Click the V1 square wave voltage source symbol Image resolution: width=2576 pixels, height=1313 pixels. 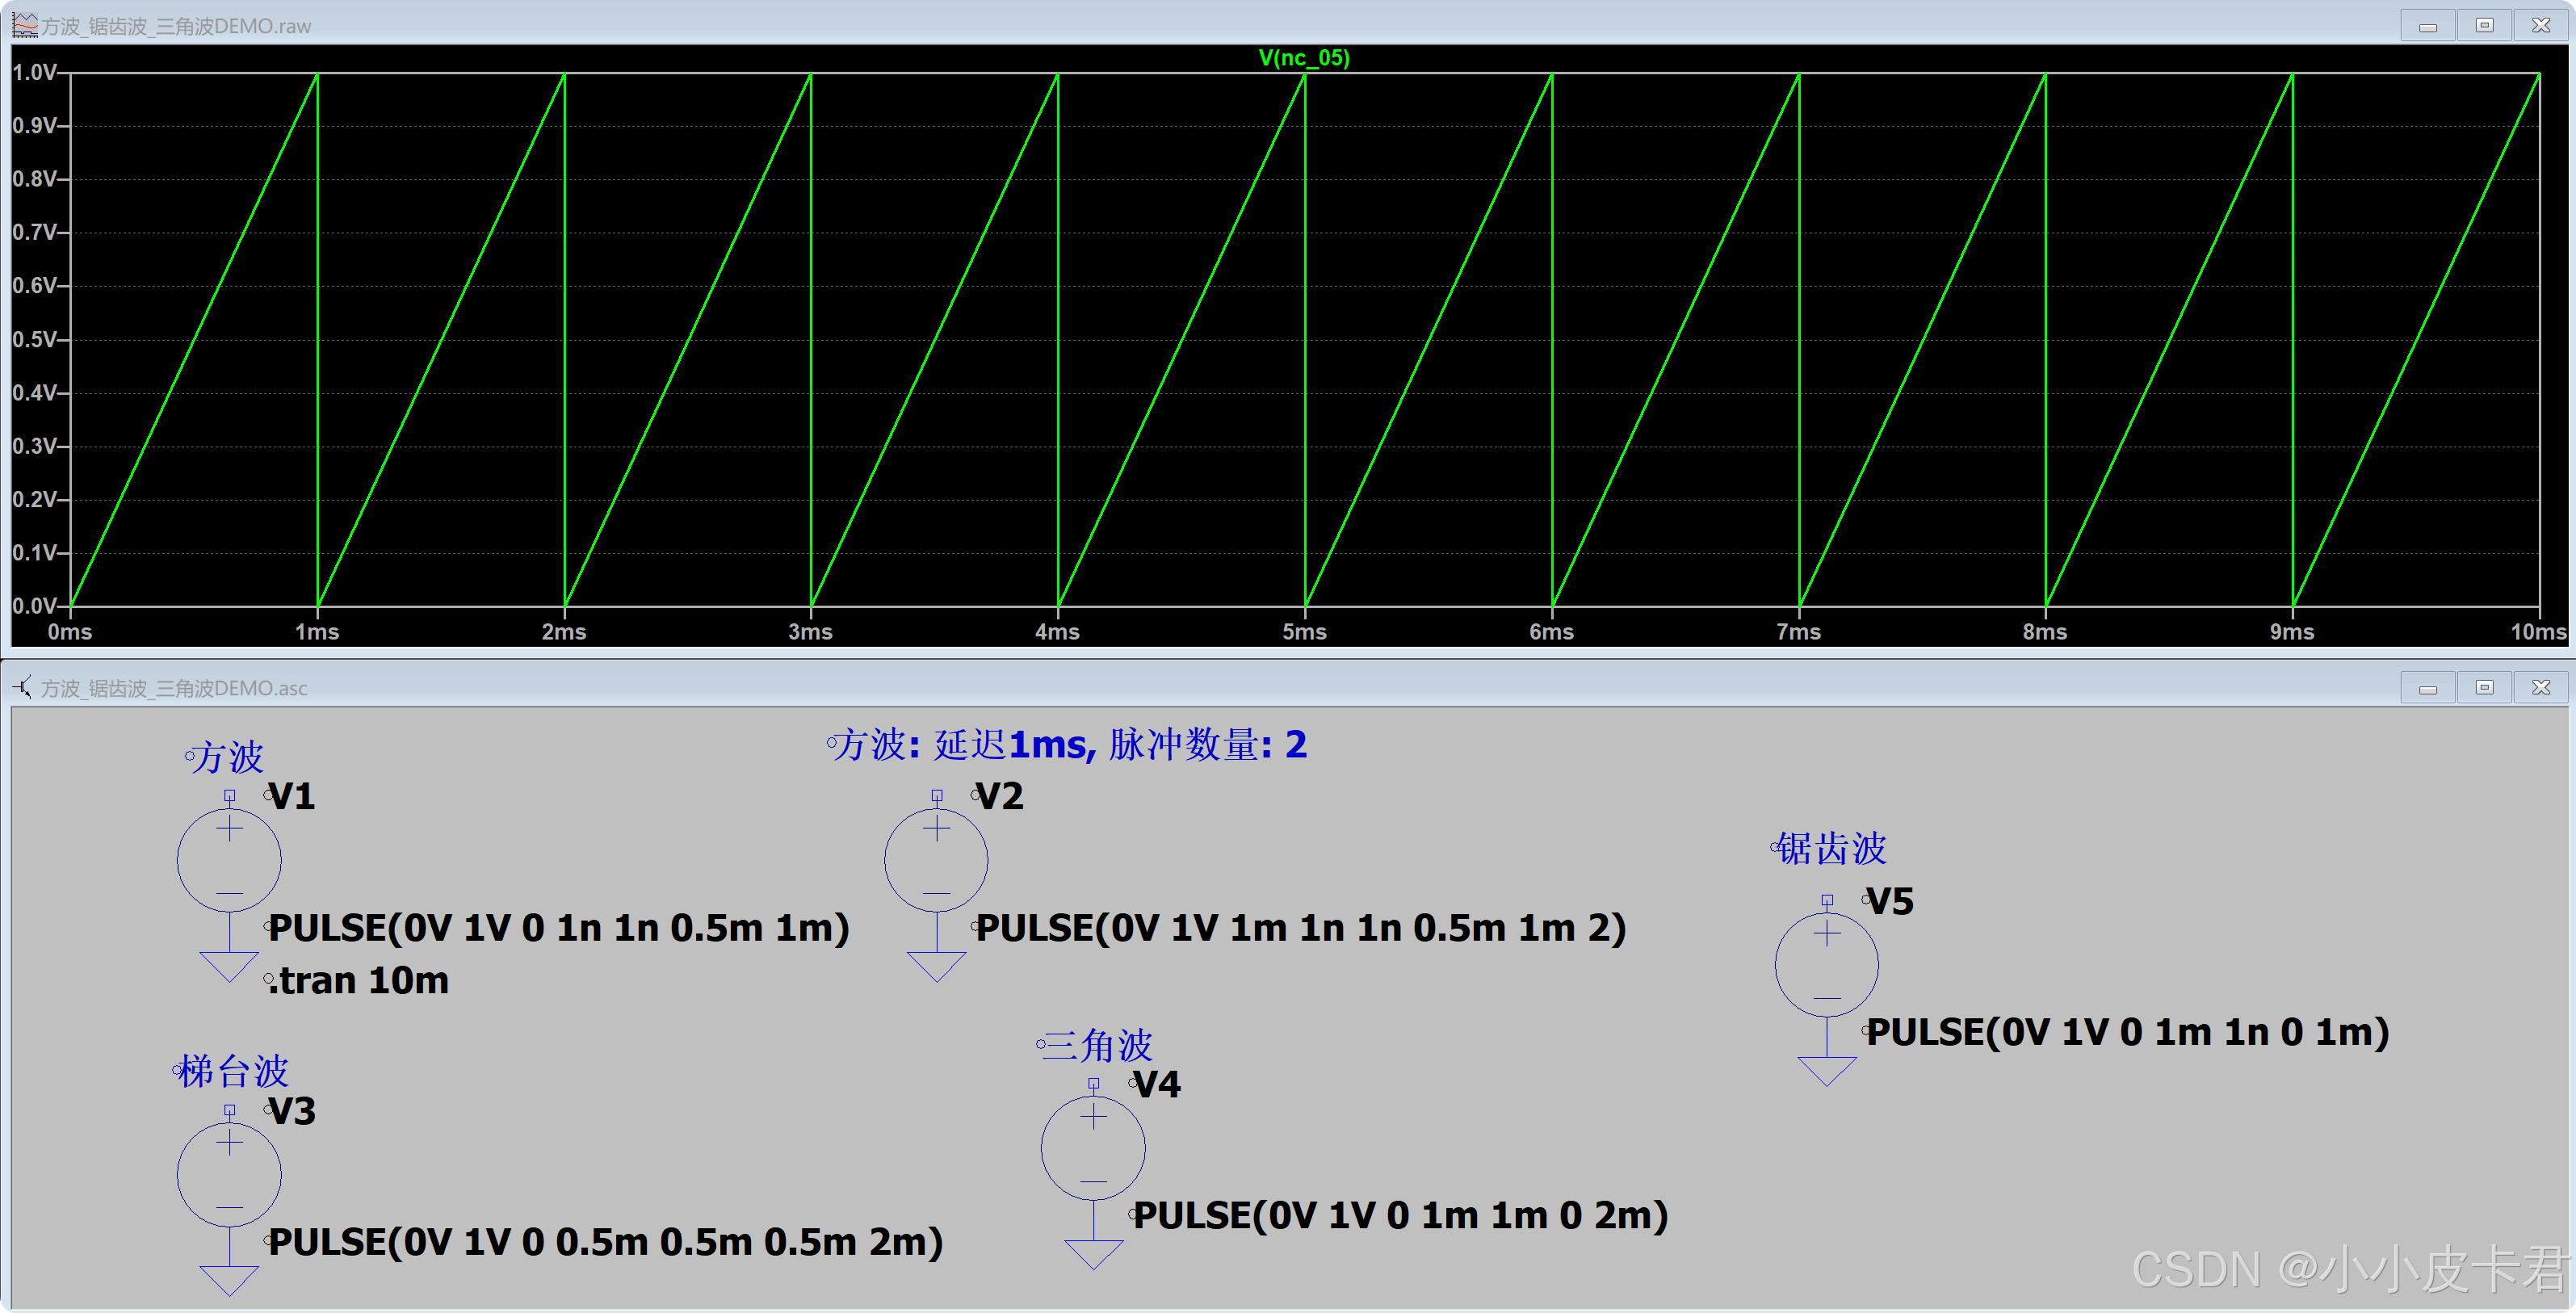(x=229, y=860)
